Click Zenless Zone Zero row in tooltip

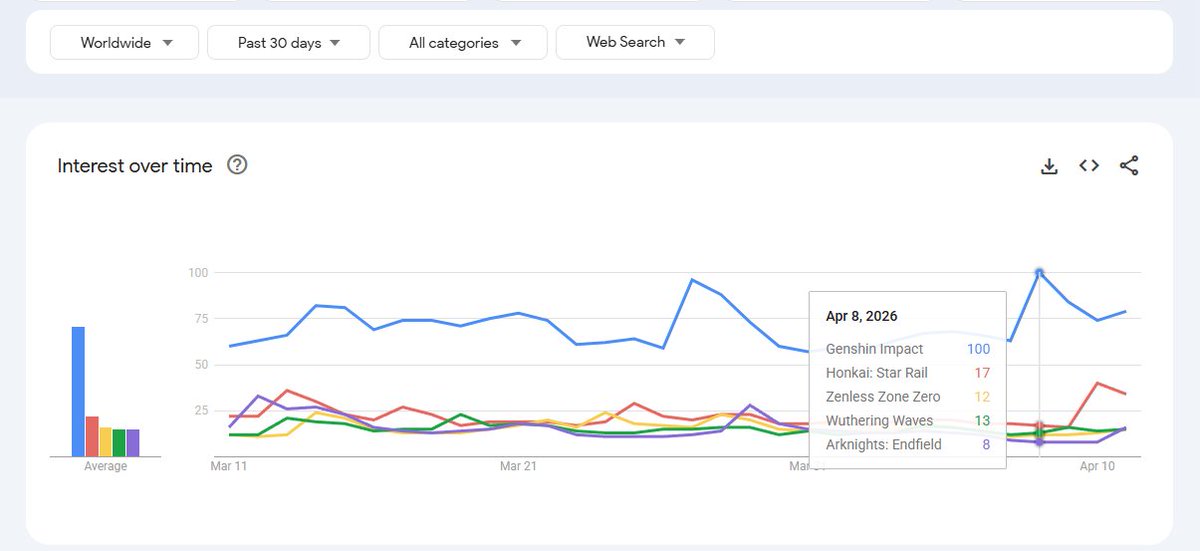tap(907, 397)
